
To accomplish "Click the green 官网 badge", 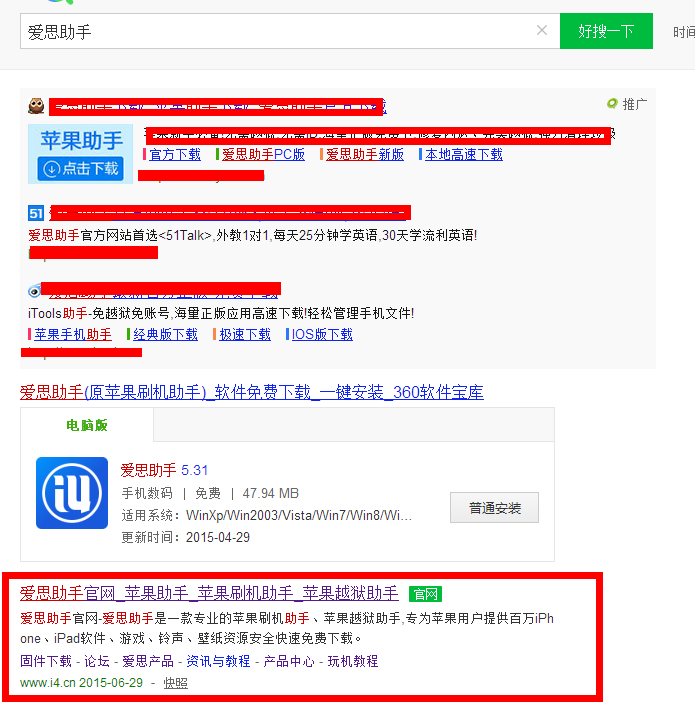I will tap(425, 594).
